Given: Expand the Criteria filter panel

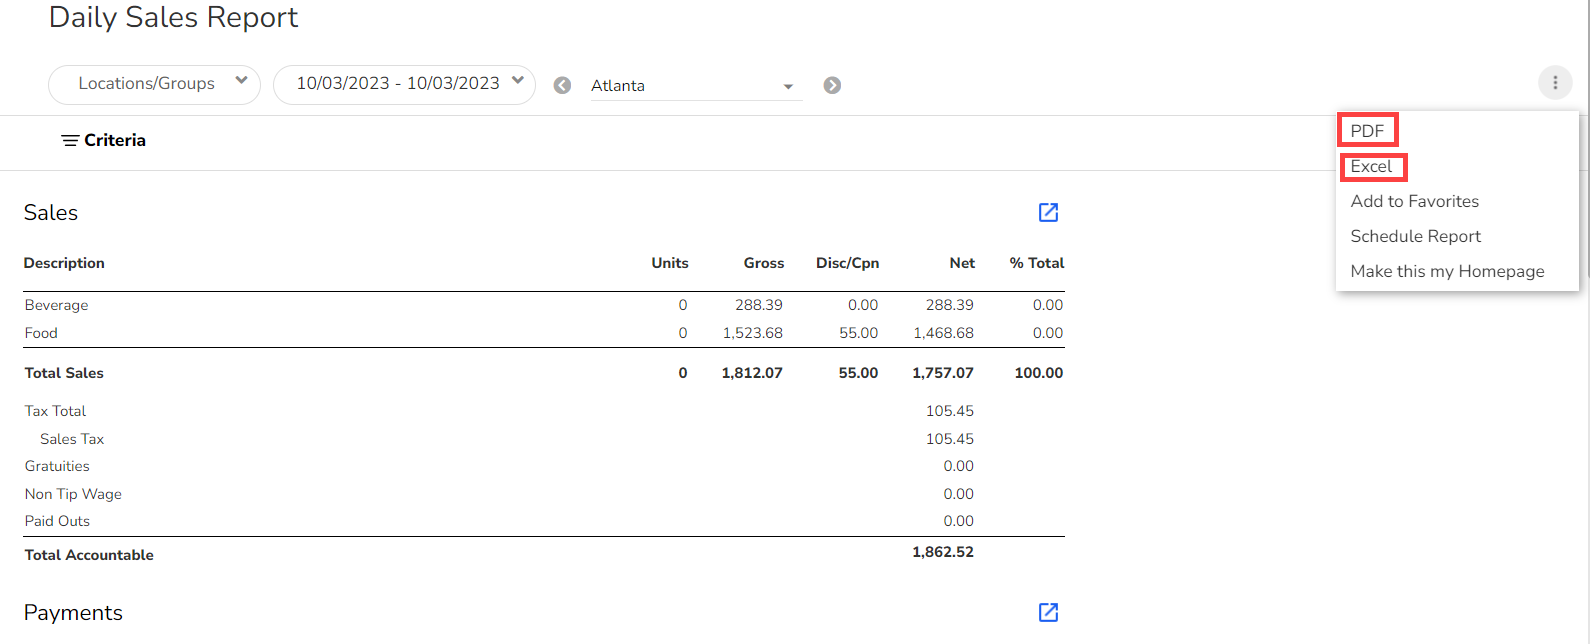Looking at the screenshot, I should [x=103, y=141].
